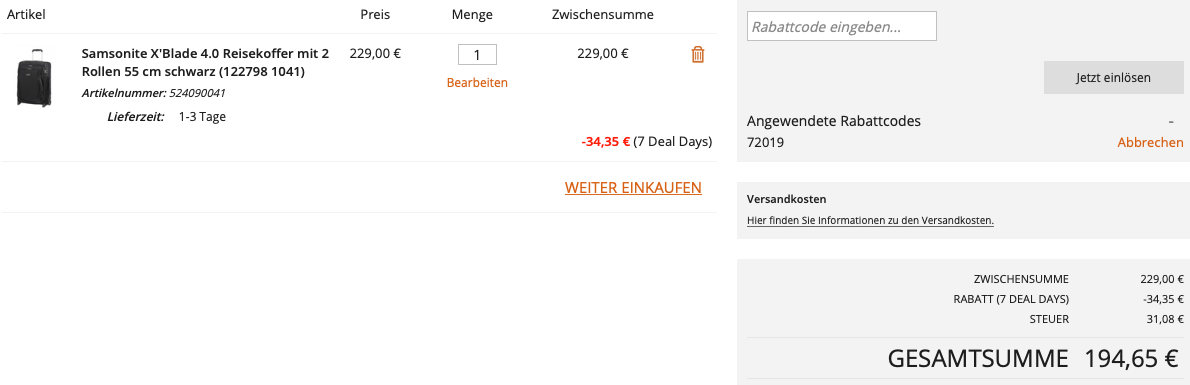This screenshot has width=1190, height=385.
Task: Click the applied discount code 72019
Action: (765, 143)
